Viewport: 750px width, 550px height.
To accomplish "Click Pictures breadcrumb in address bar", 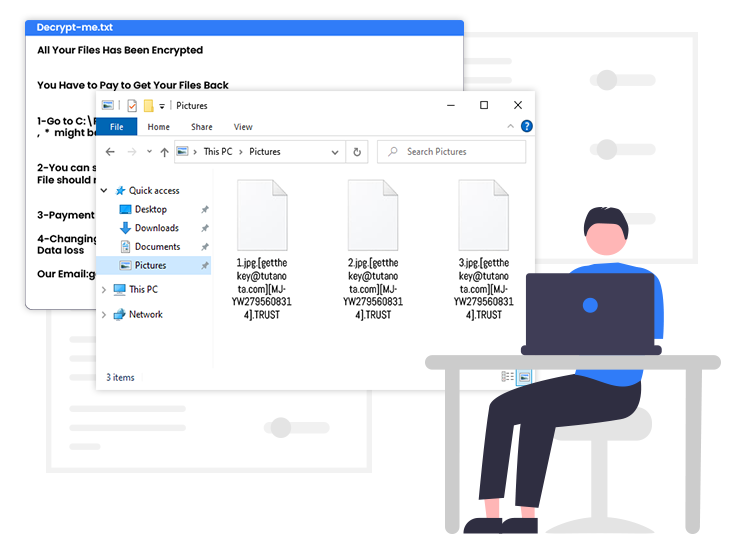I will point(265,152).
